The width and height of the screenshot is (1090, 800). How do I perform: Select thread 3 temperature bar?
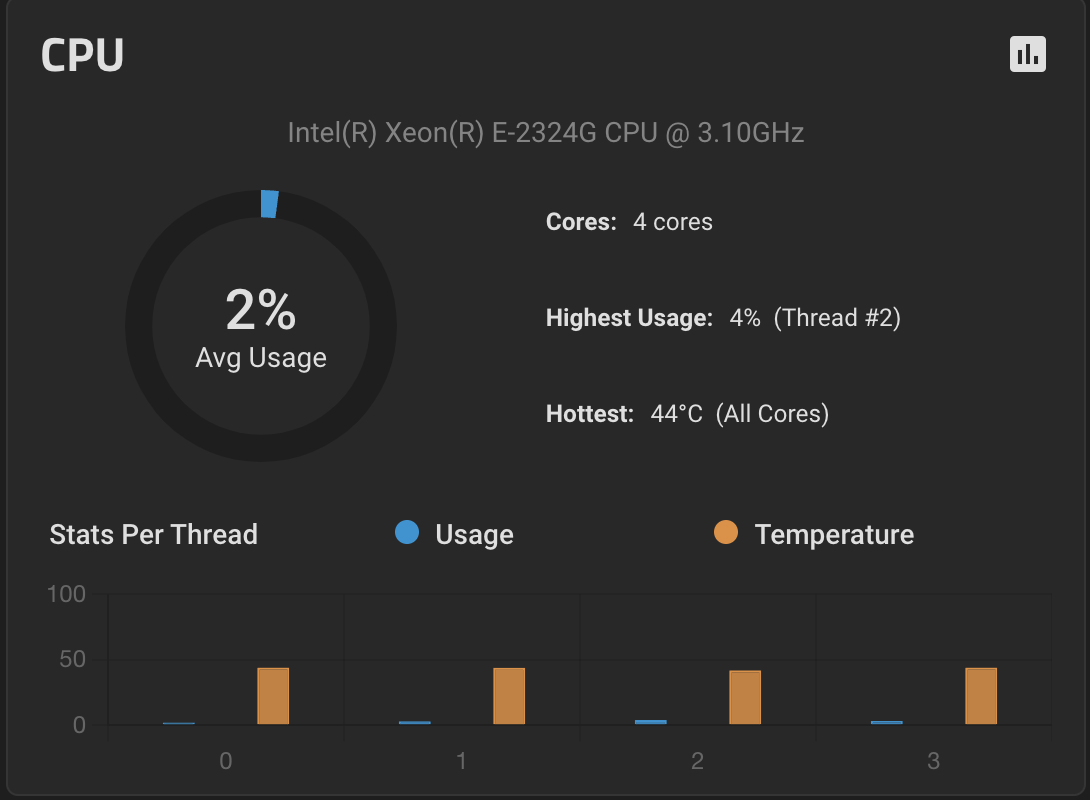pos(981,696)
